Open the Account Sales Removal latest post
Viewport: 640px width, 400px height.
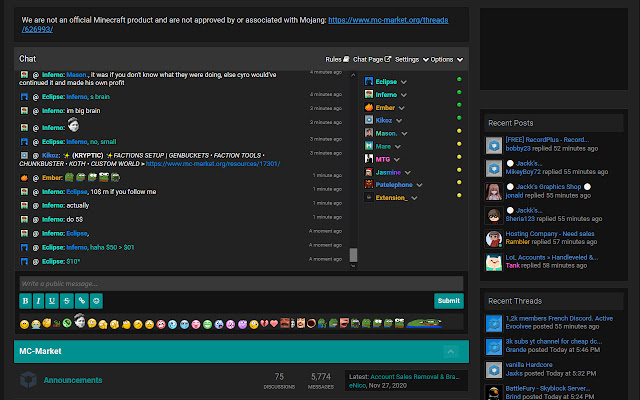pos(415,377)
